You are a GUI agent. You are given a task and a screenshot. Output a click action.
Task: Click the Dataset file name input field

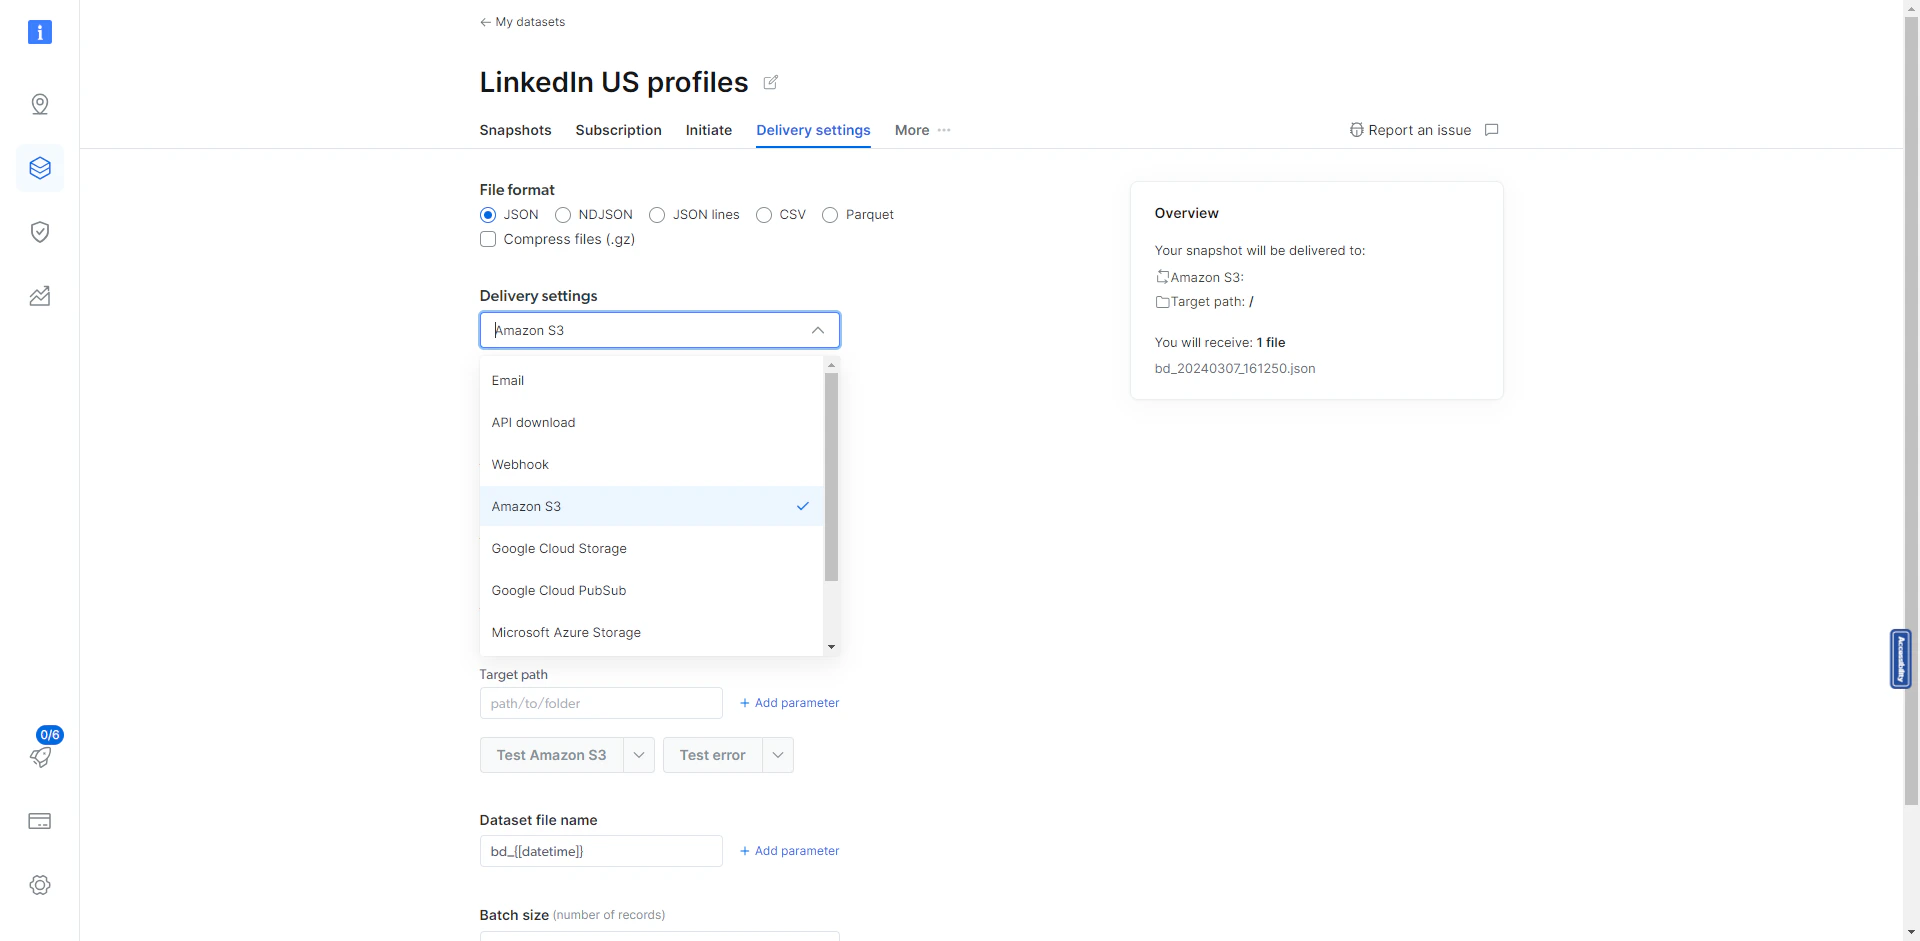click(x=601, y=851)
